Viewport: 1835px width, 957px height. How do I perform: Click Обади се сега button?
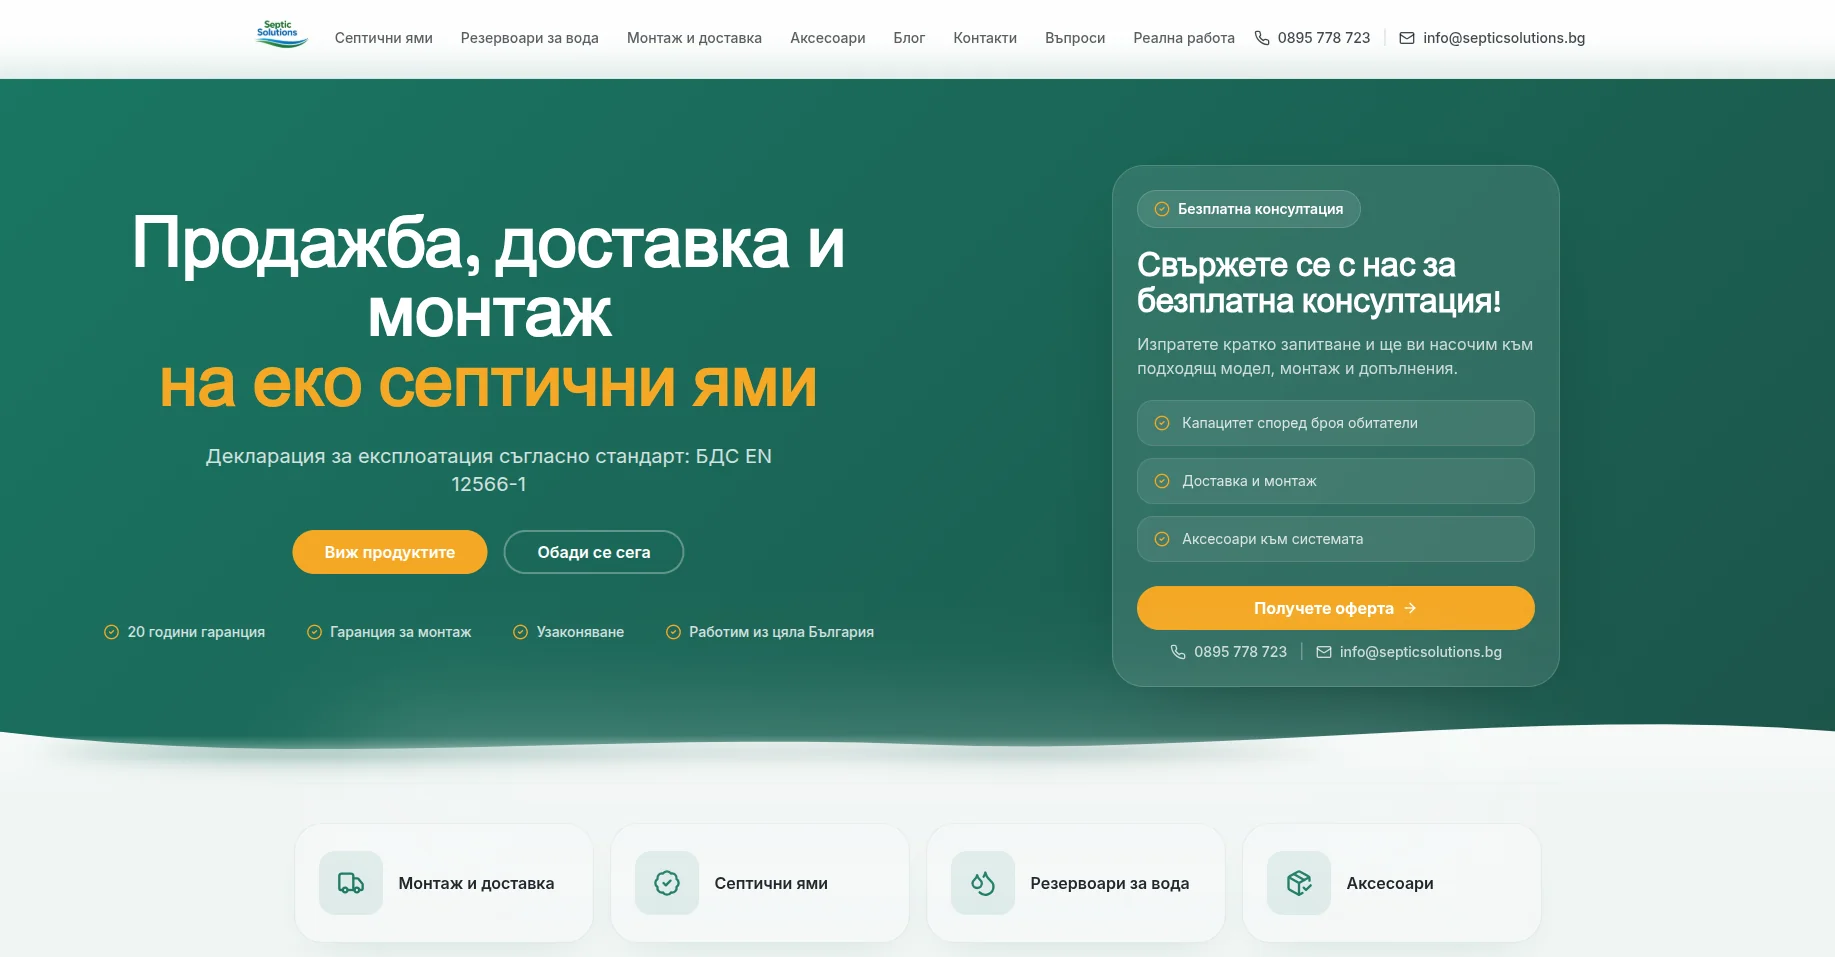[594, 552]
